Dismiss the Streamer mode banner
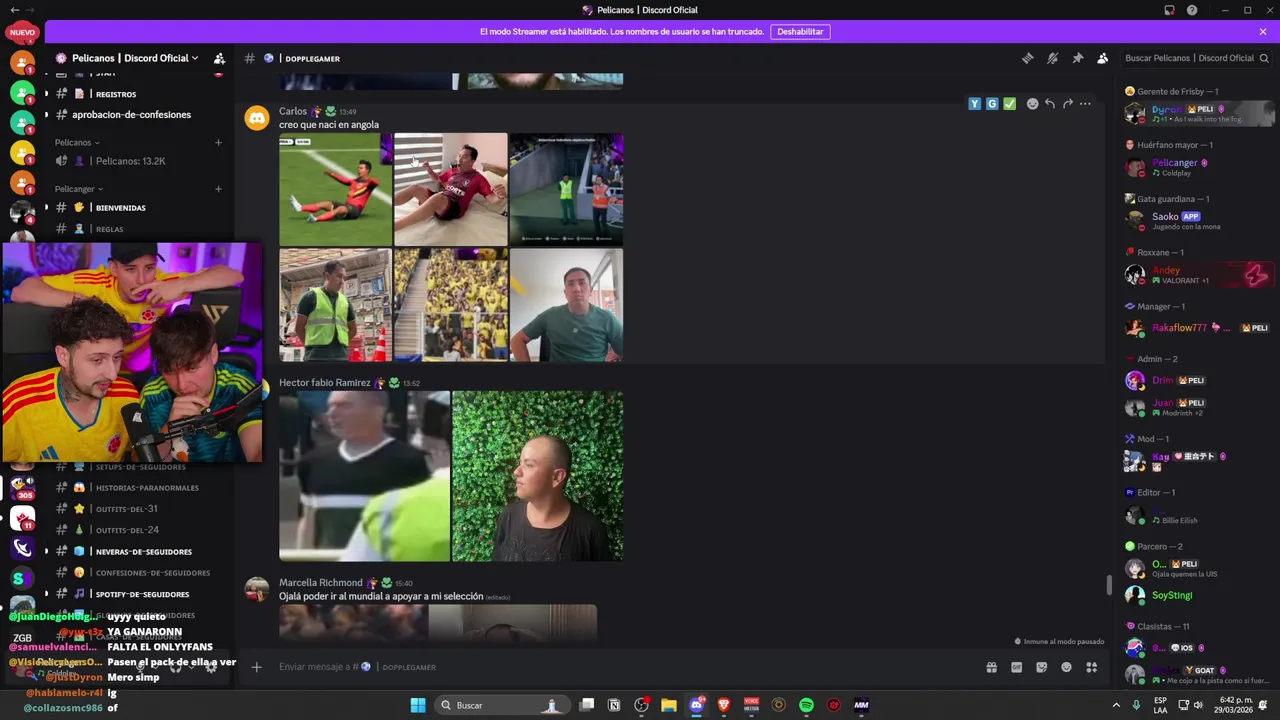Image resolution: width=1280 pixels, height=720 pixels. 1263,32
